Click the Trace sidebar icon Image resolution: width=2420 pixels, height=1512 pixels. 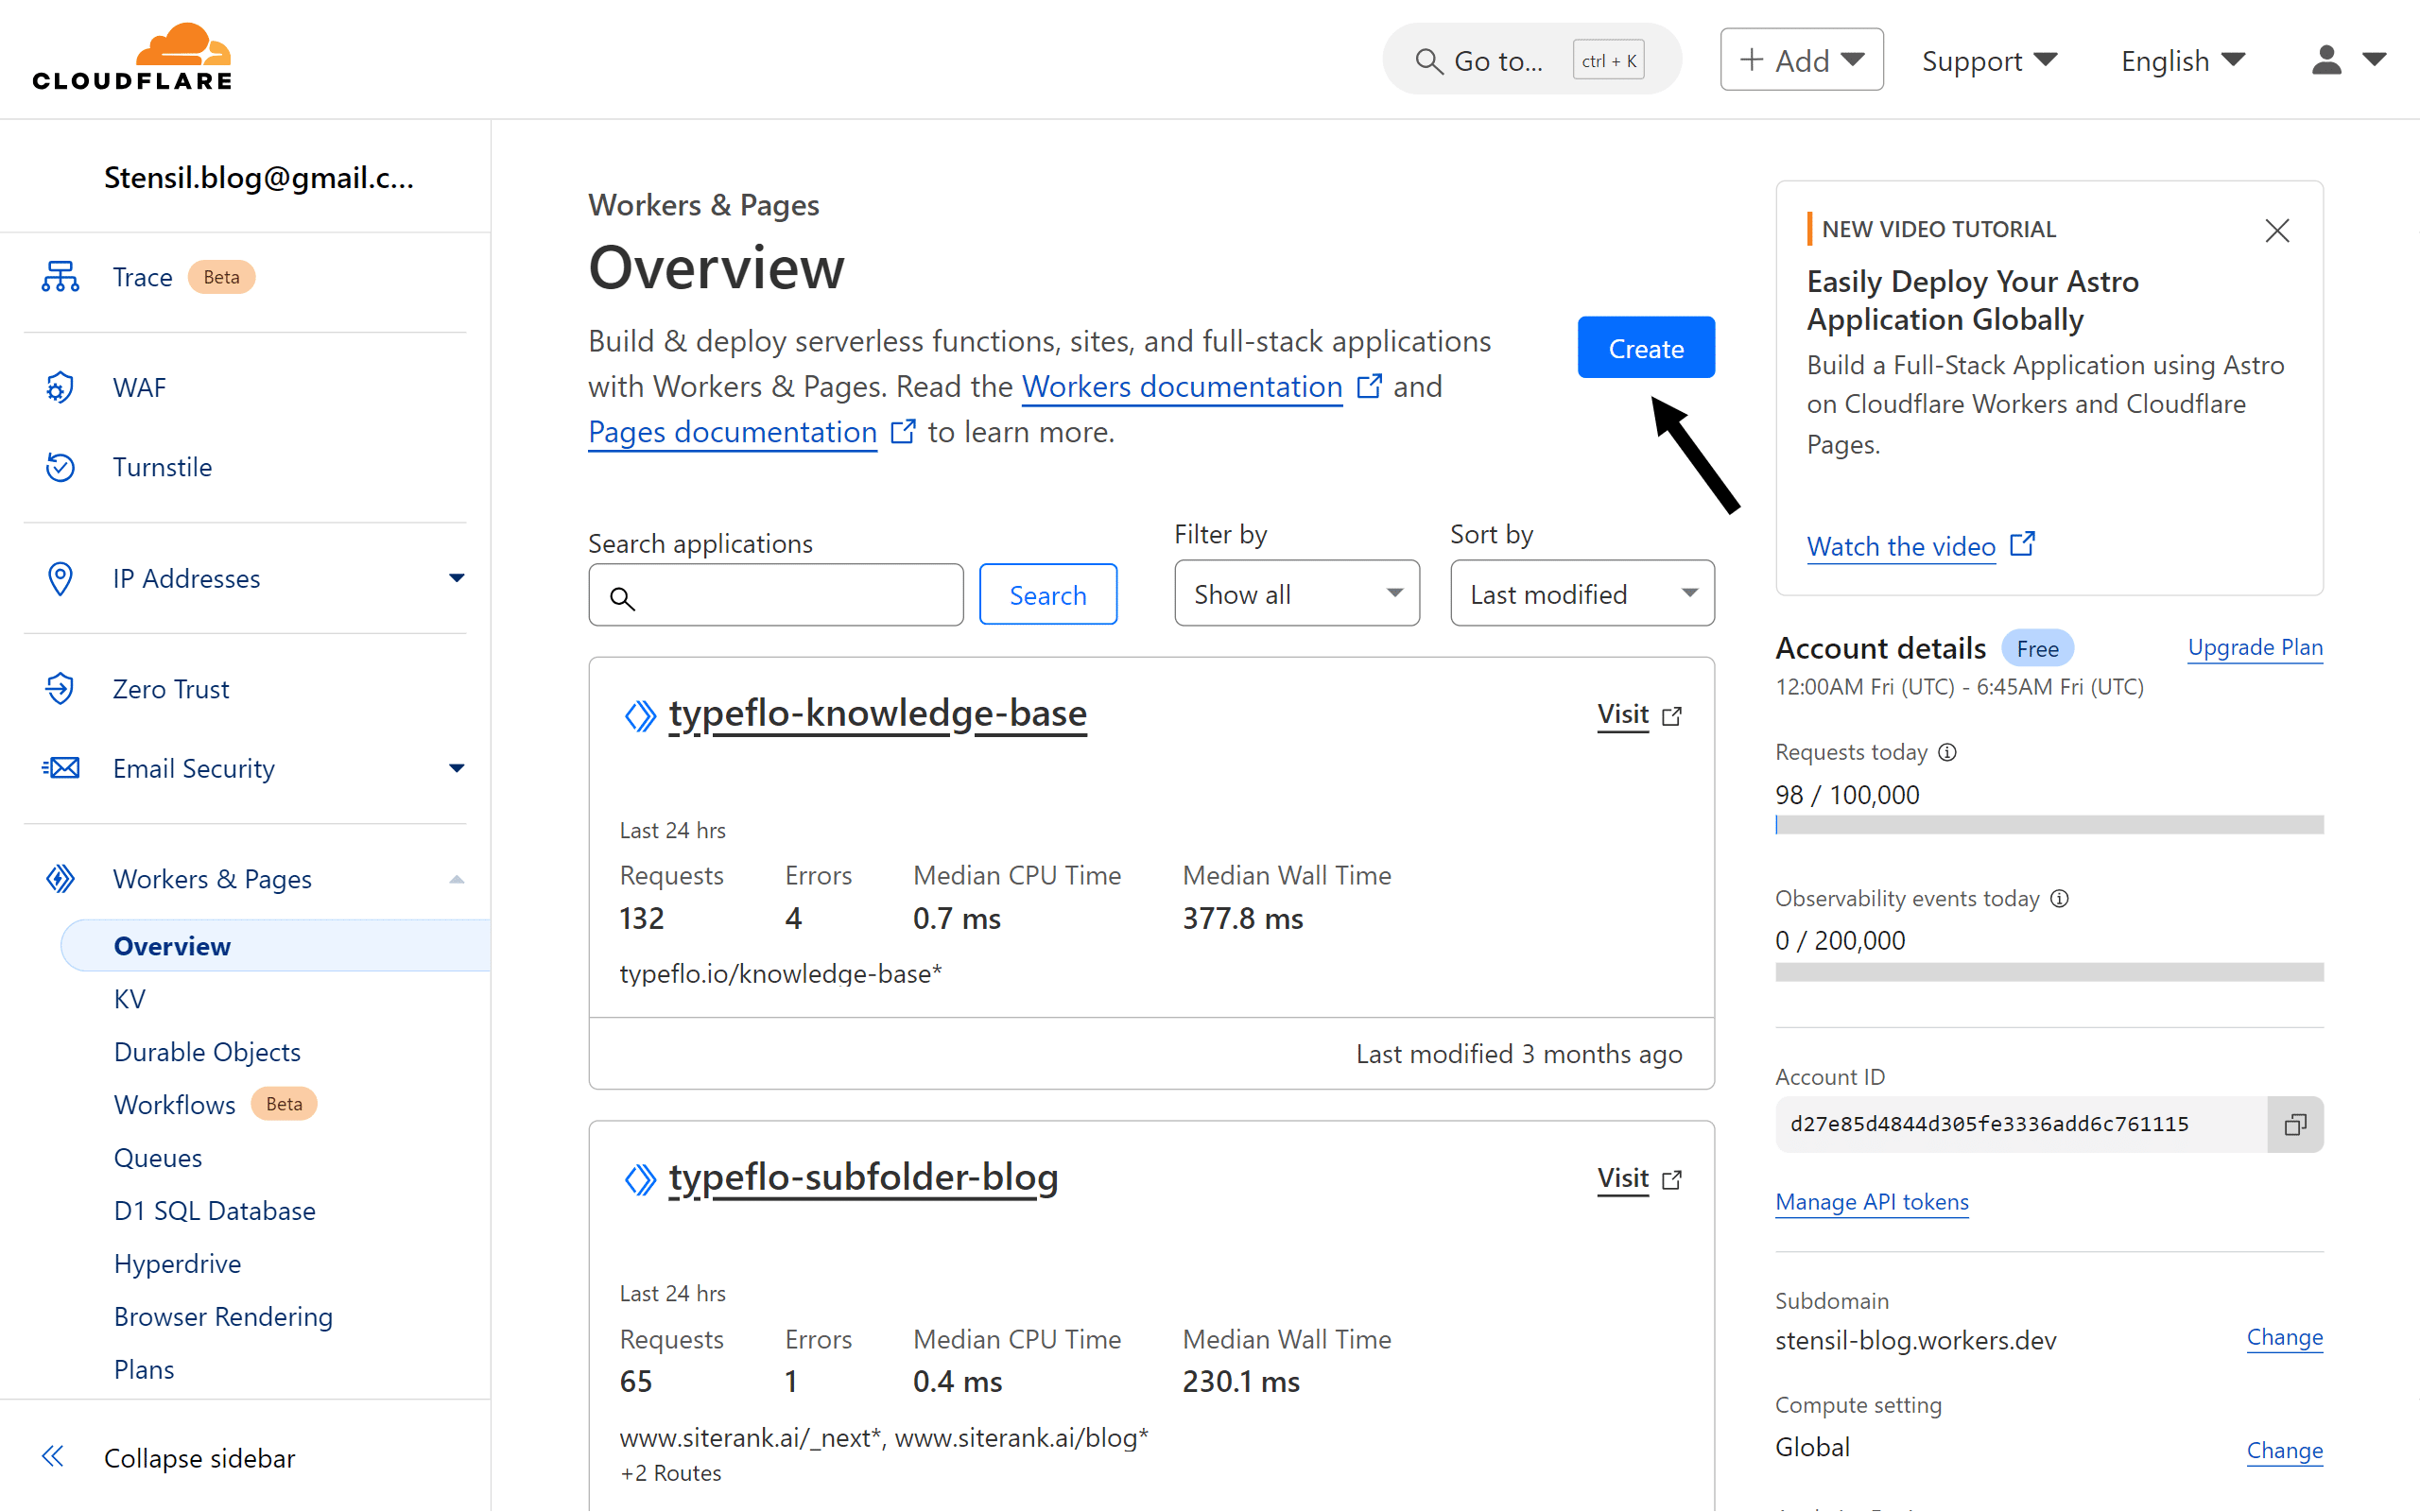[60, 277]
